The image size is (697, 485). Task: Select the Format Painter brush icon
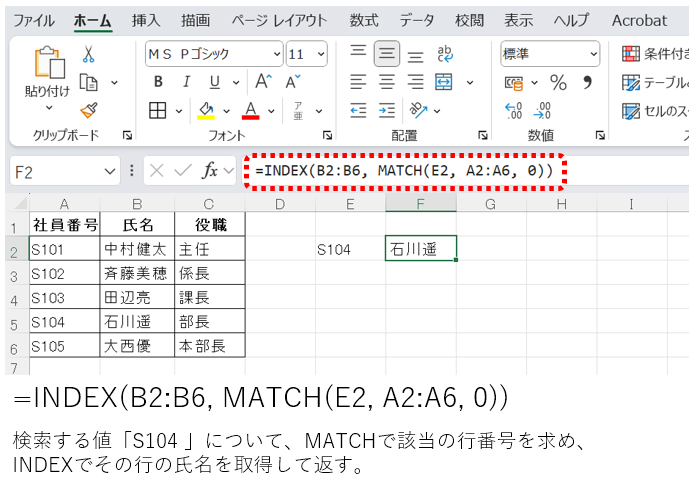(x=89, y=110)
